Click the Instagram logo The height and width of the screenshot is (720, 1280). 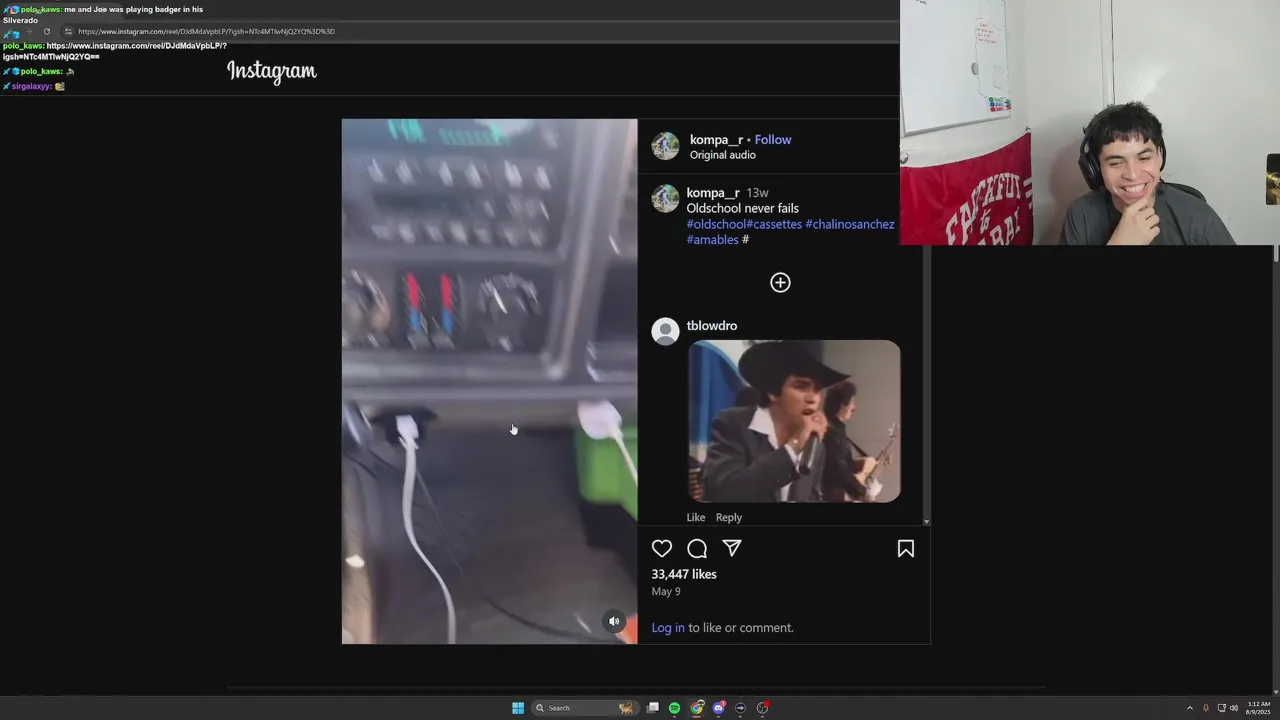(x=272, y=71)
